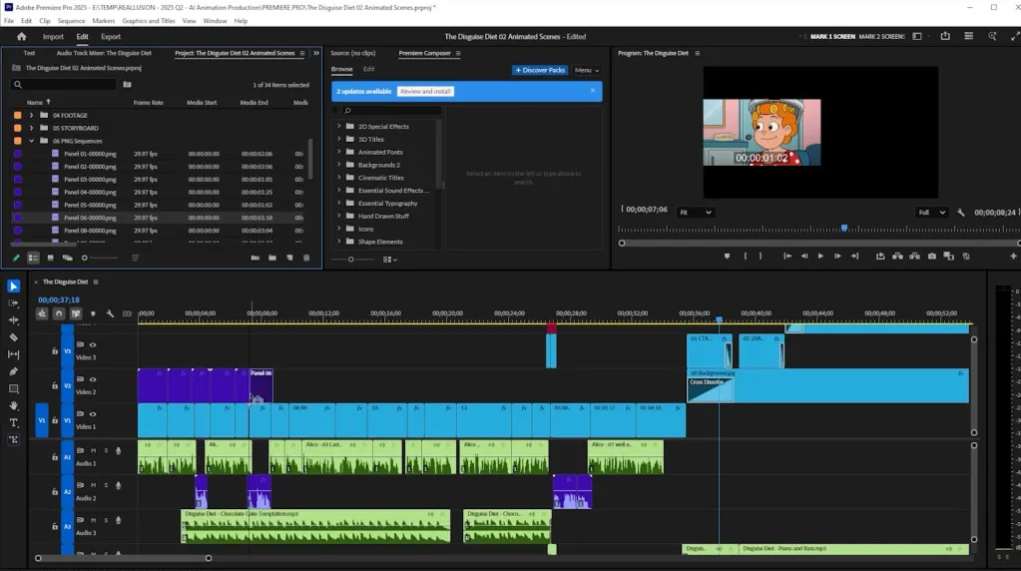This screenshot has width=1021, height=571.
Task: Select the Track Select Forward tool
Action: 14,303
